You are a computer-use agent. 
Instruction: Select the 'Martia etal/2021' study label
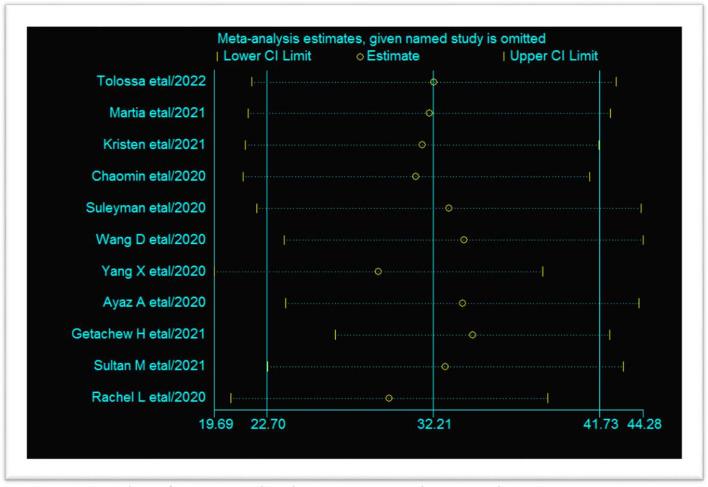[x=157, y=113]
